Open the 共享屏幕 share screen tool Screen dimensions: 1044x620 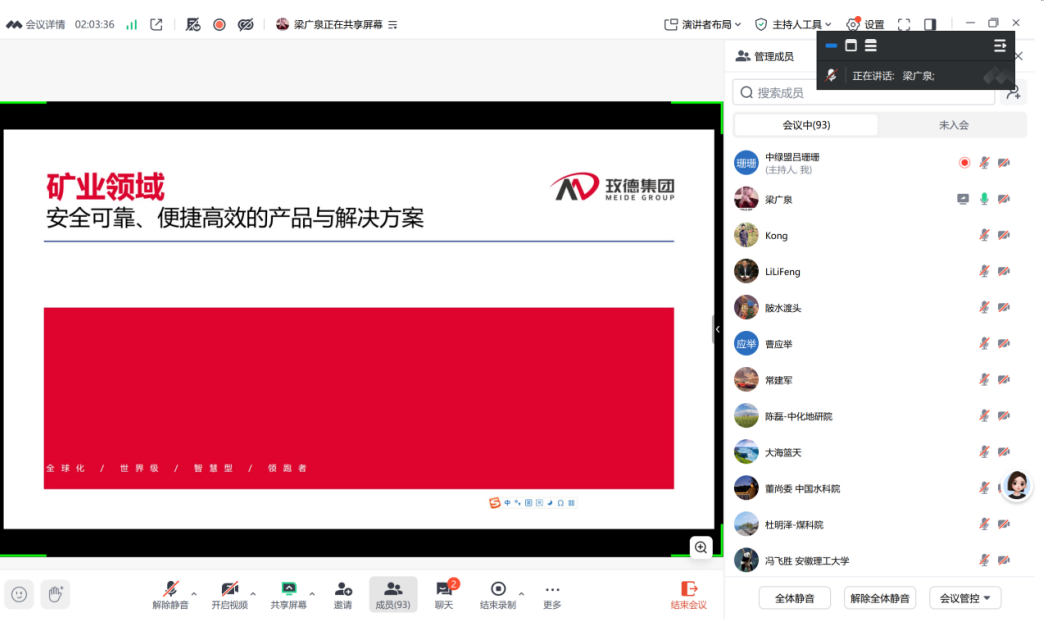tap(288, 589)
